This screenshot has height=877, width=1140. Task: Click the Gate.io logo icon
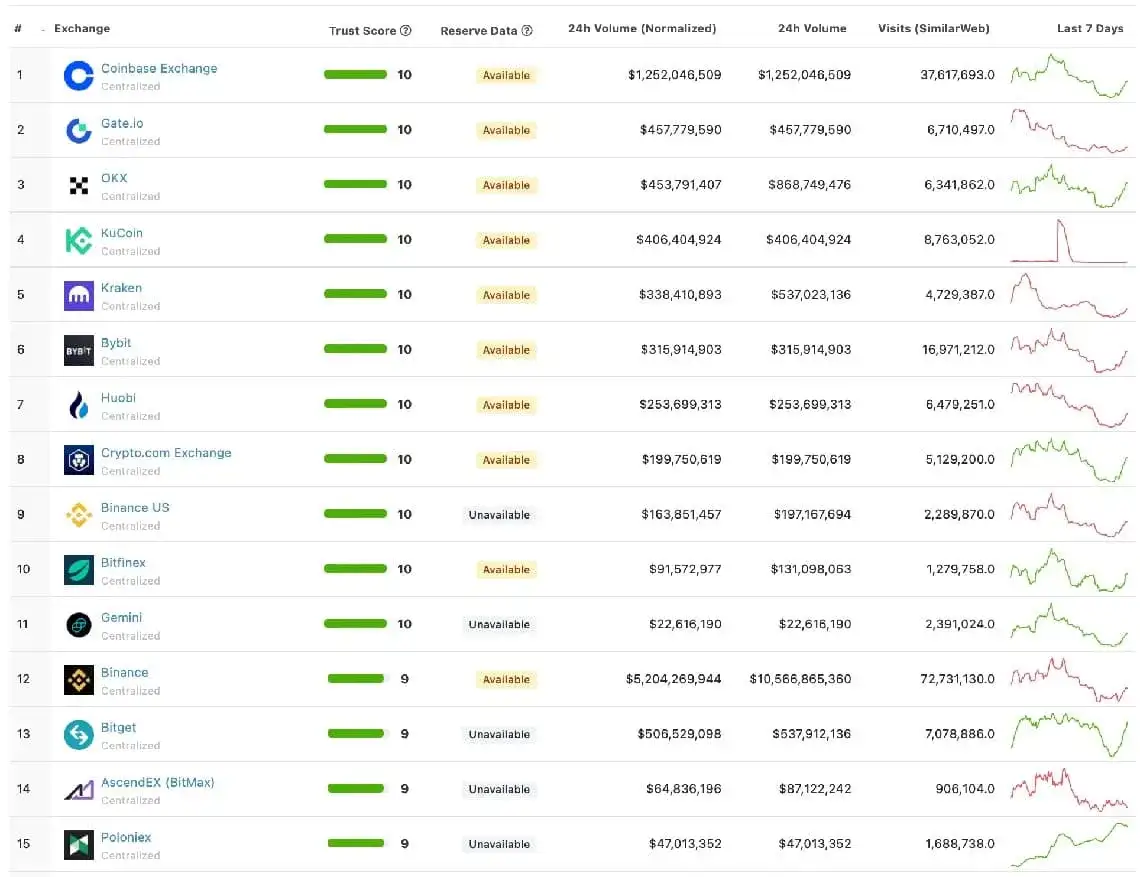coord(79,131)
